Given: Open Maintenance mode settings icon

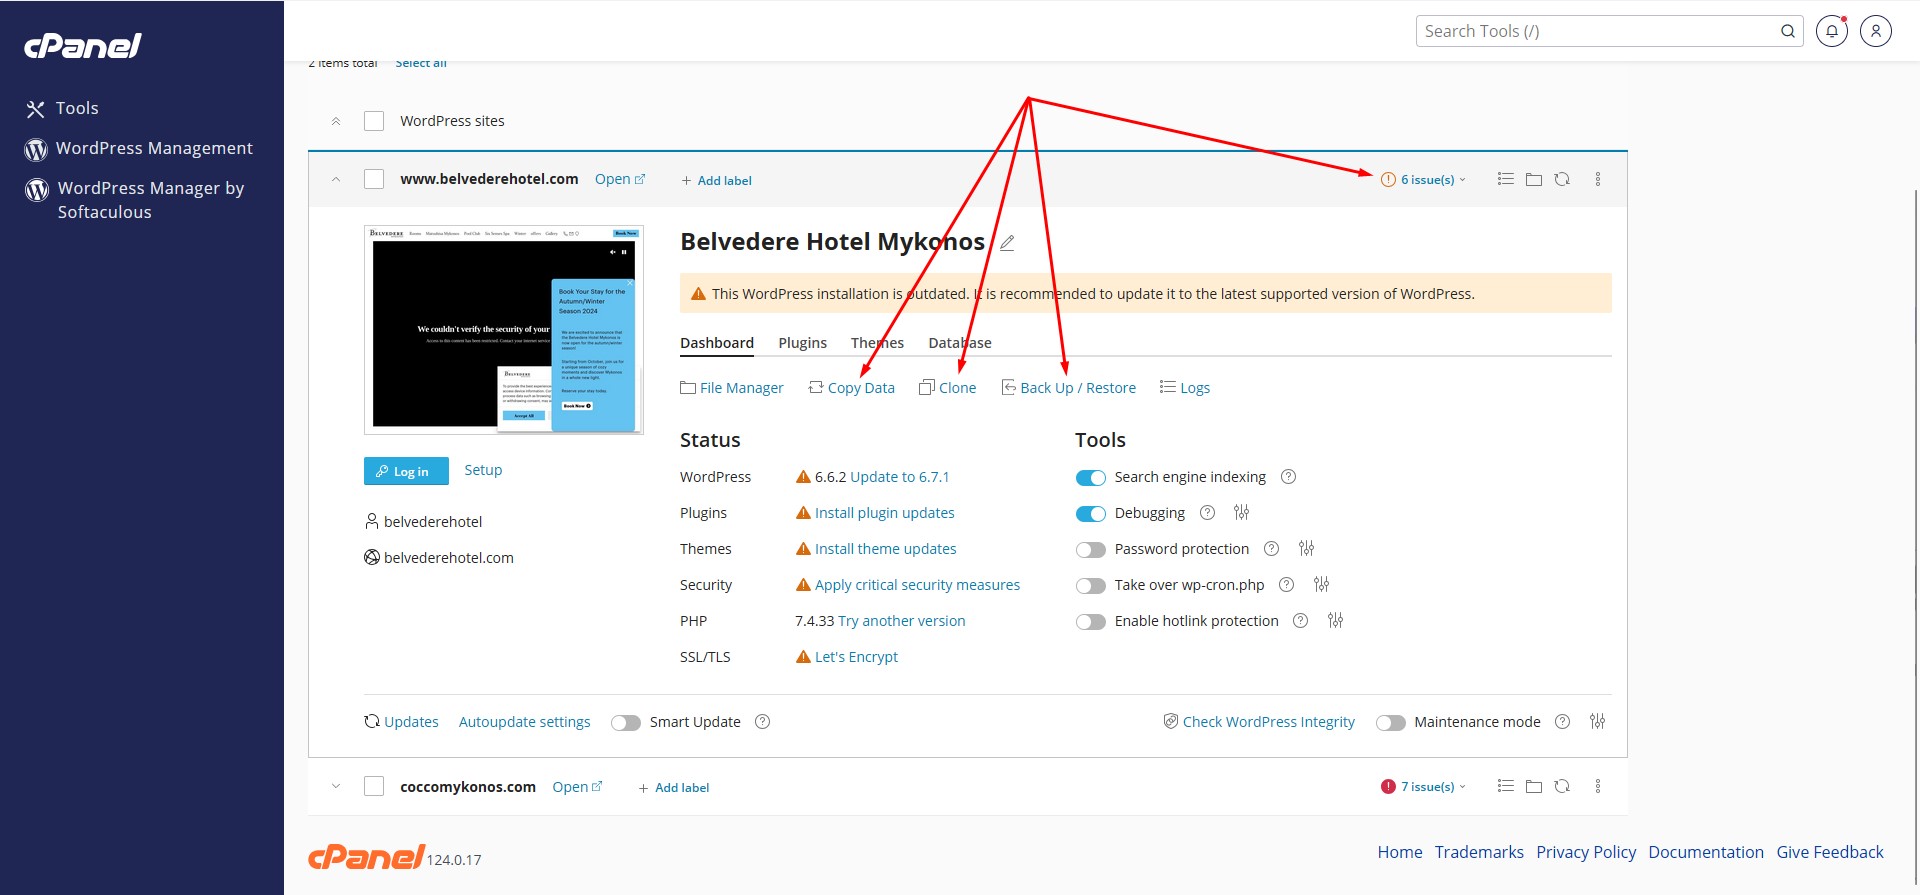Looking at the screenshot, I should tap(1597, 722).
